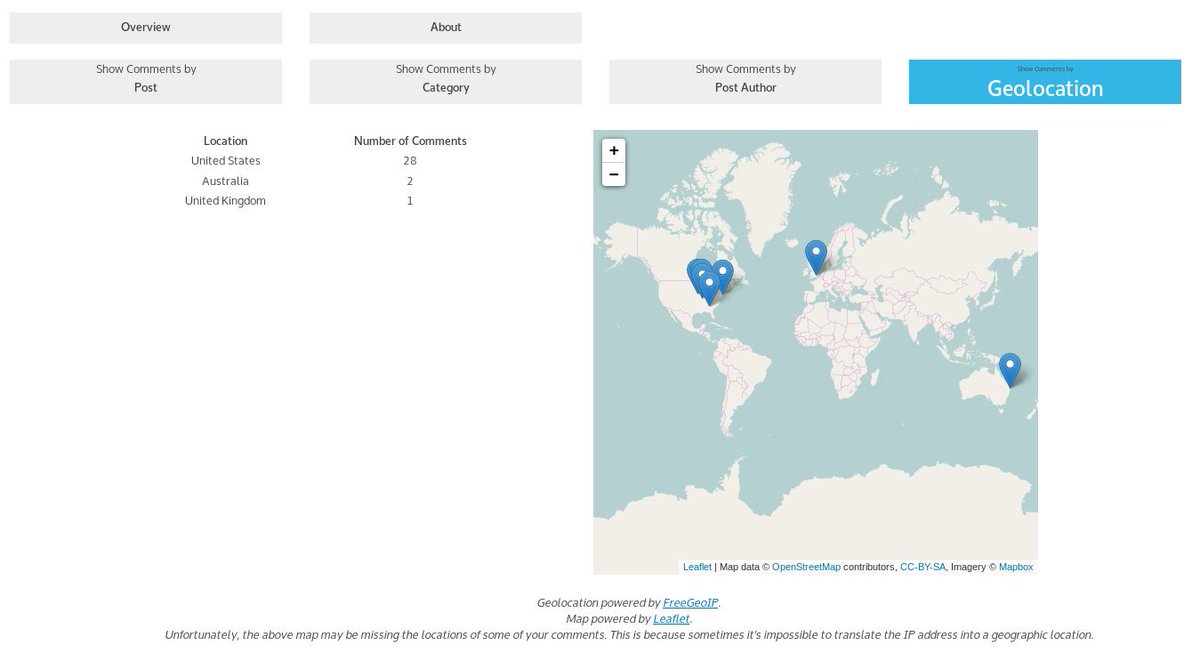Open the Overview tab

pos(146,28)
